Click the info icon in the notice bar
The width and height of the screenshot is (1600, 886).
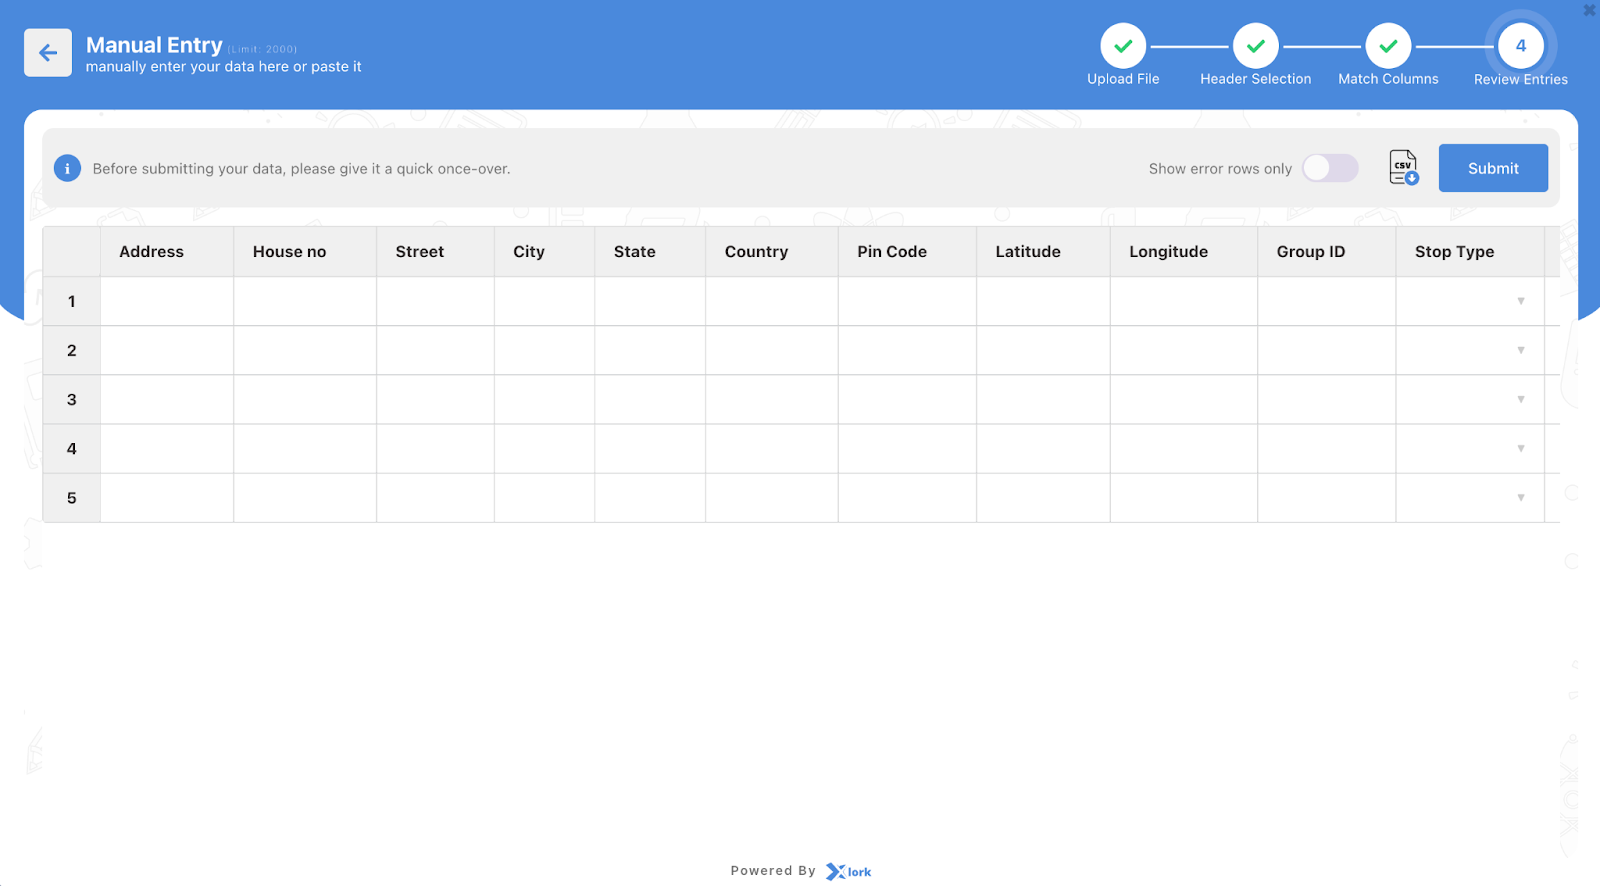[x=67, y=168]
